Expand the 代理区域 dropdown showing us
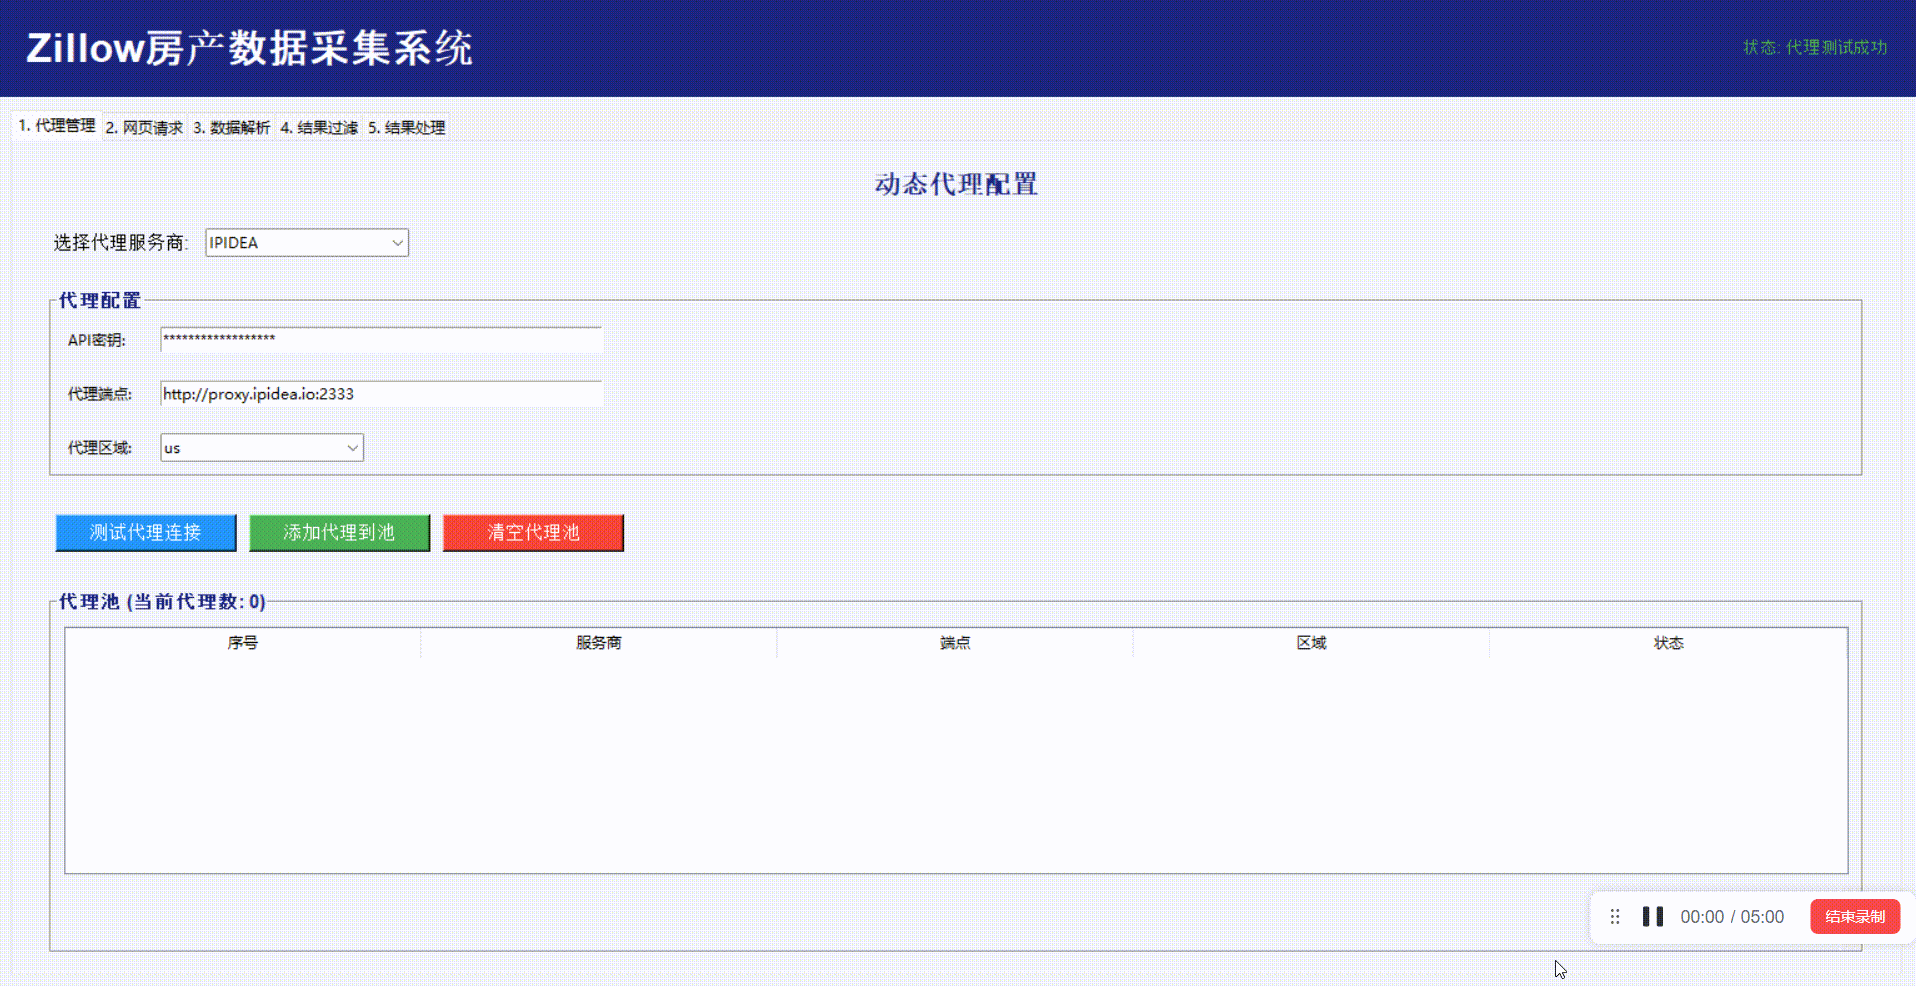The image size is (1916, 986). [x=262, y=448]
